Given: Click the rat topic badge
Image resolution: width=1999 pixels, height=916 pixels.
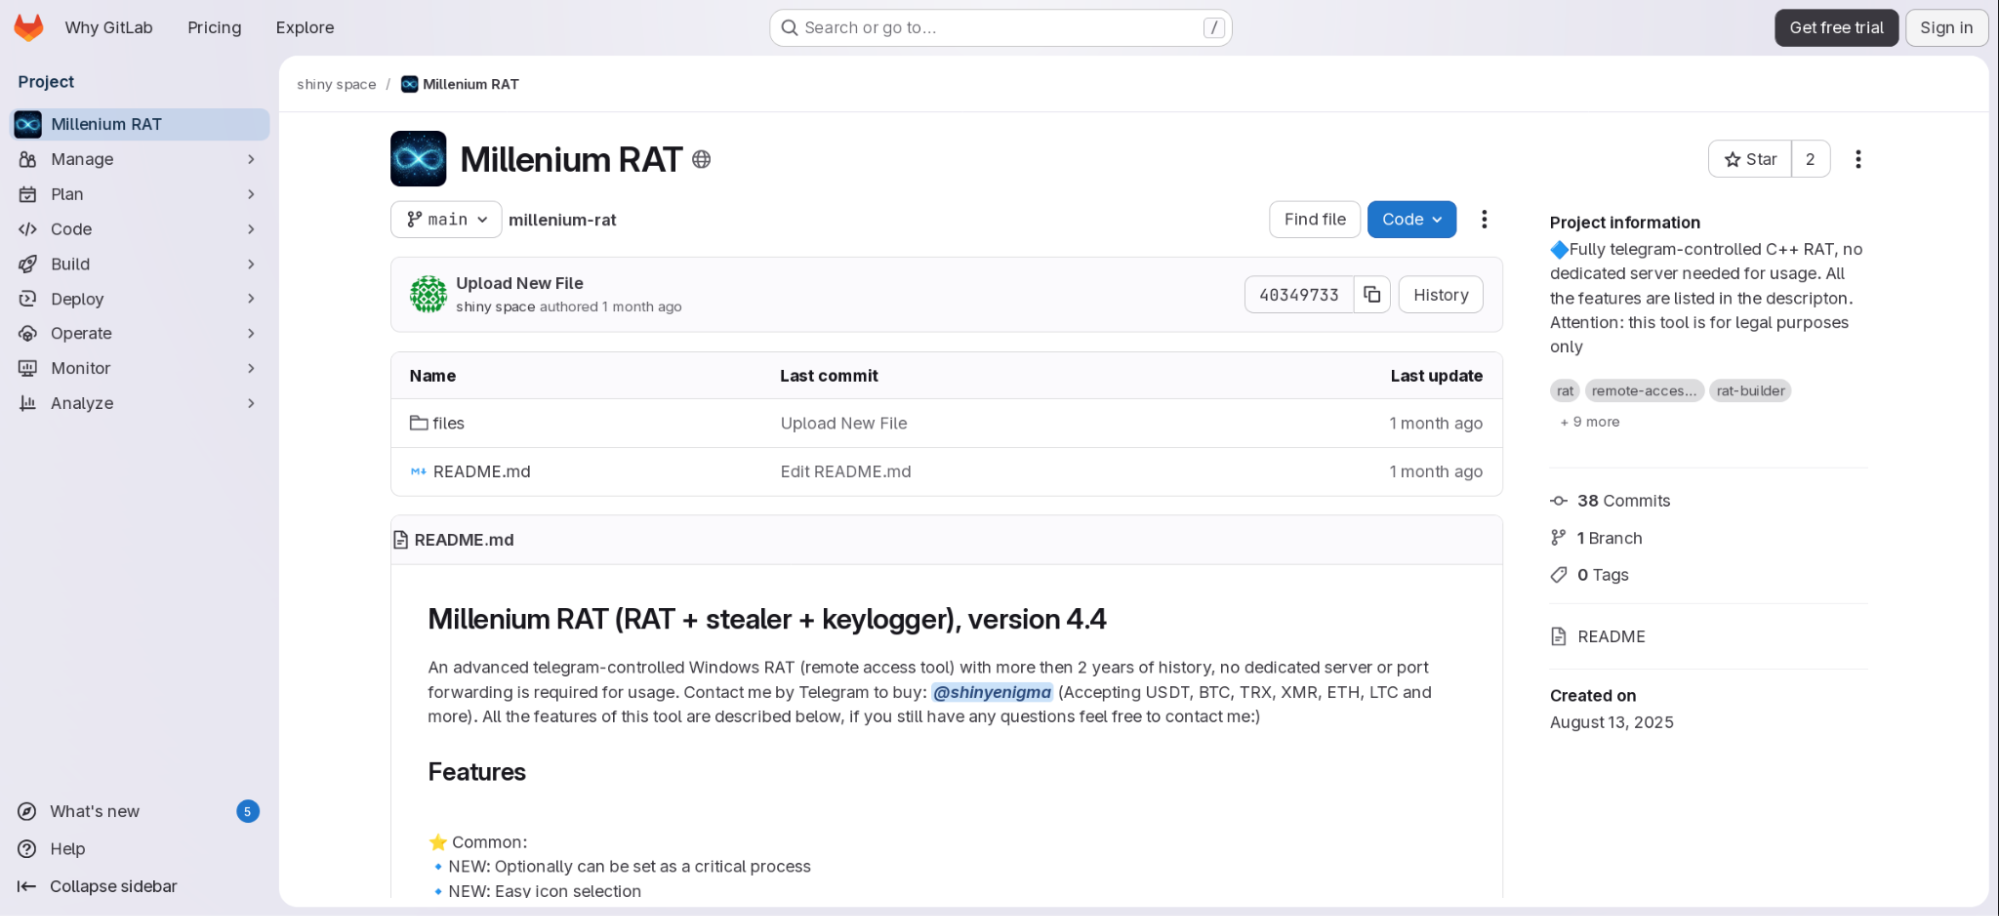Looking at the screenshot, I should [1565, 391].
